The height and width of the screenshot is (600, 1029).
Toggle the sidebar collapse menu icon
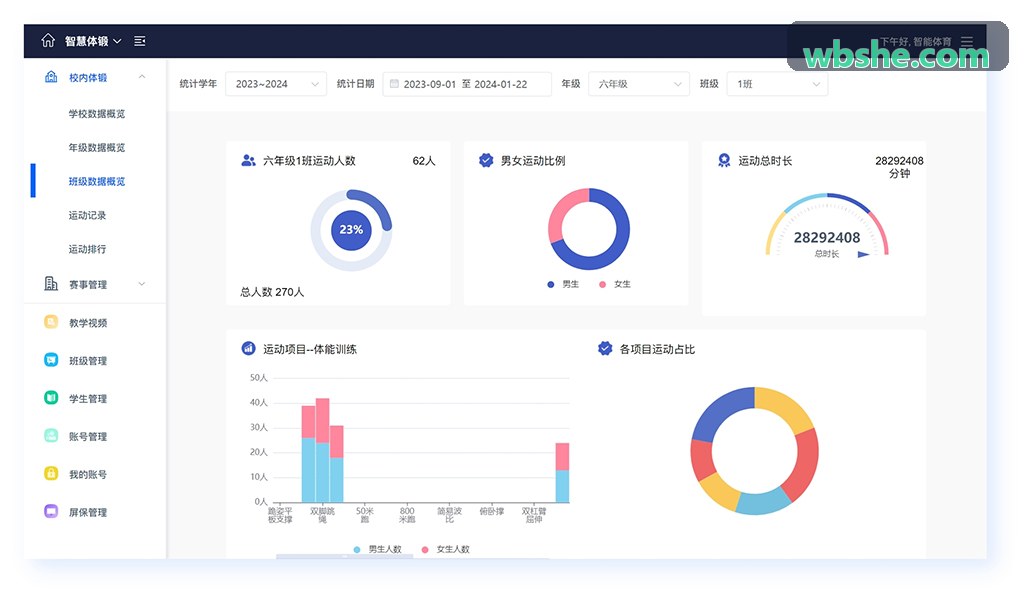pyautogui.click(x=140, y=41)
